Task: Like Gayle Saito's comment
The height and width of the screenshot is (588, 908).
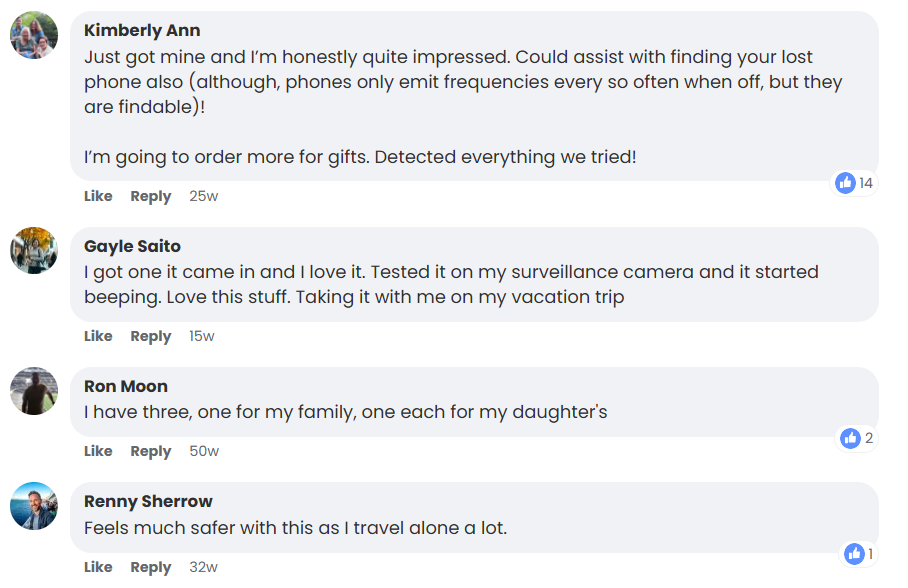Action: (98, 336)
